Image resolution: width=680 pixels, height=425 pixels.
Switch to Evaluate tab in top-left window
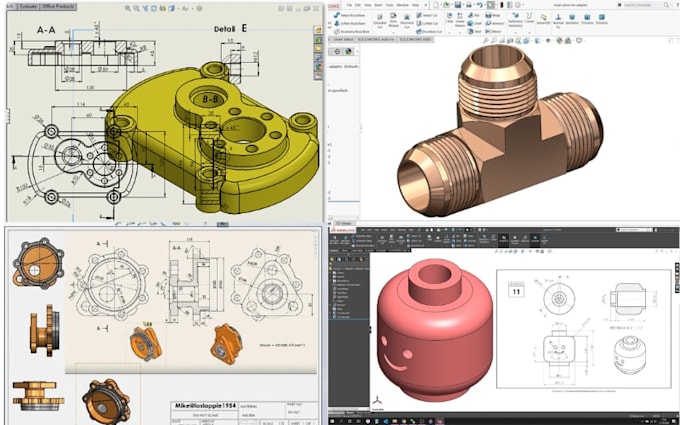coord(28,7)
